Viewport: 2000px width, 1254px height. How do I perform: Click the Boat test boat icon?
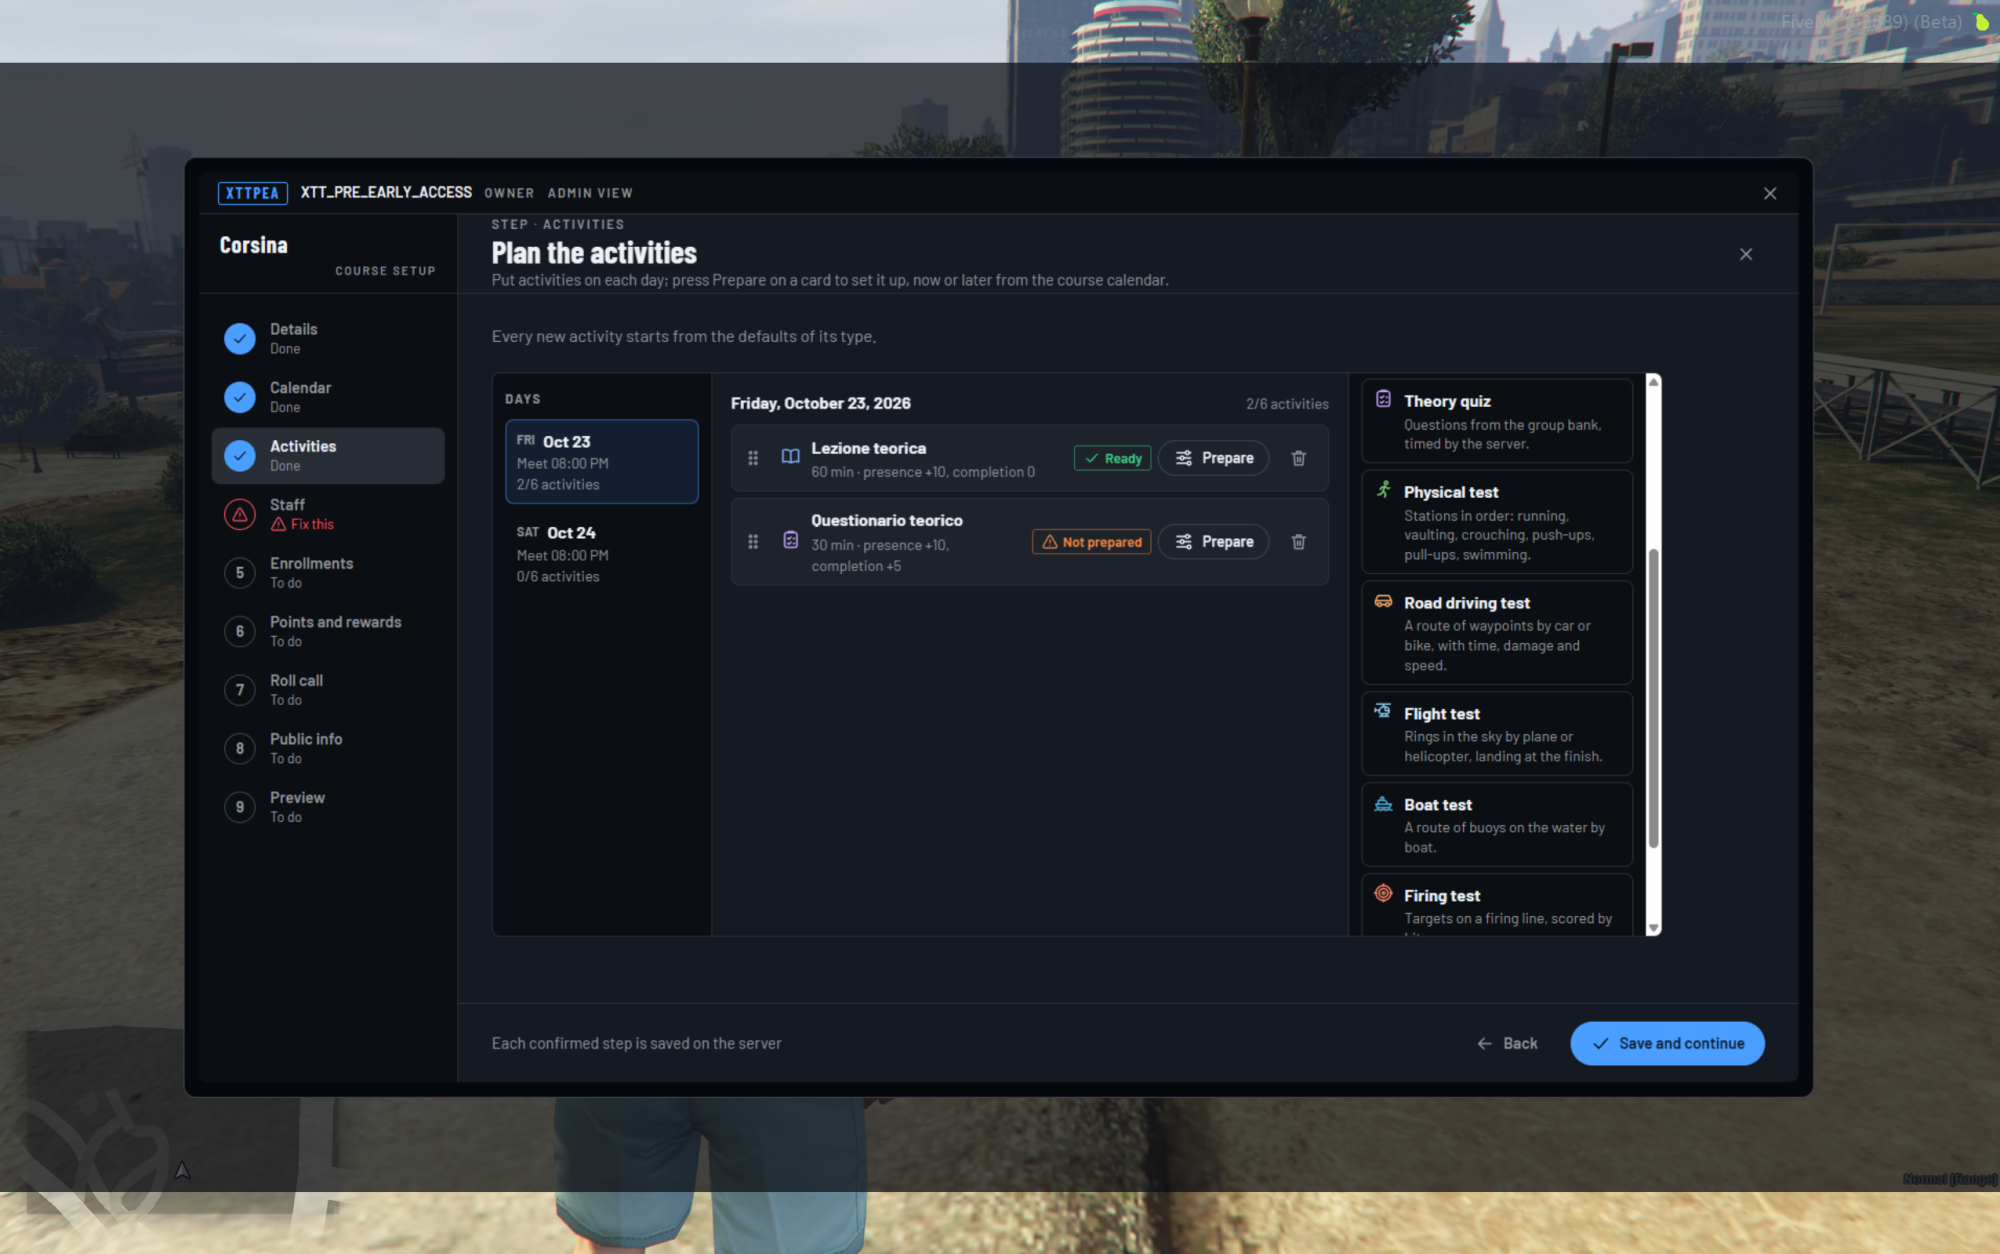pyautogui.click(x=1383, y=803)
